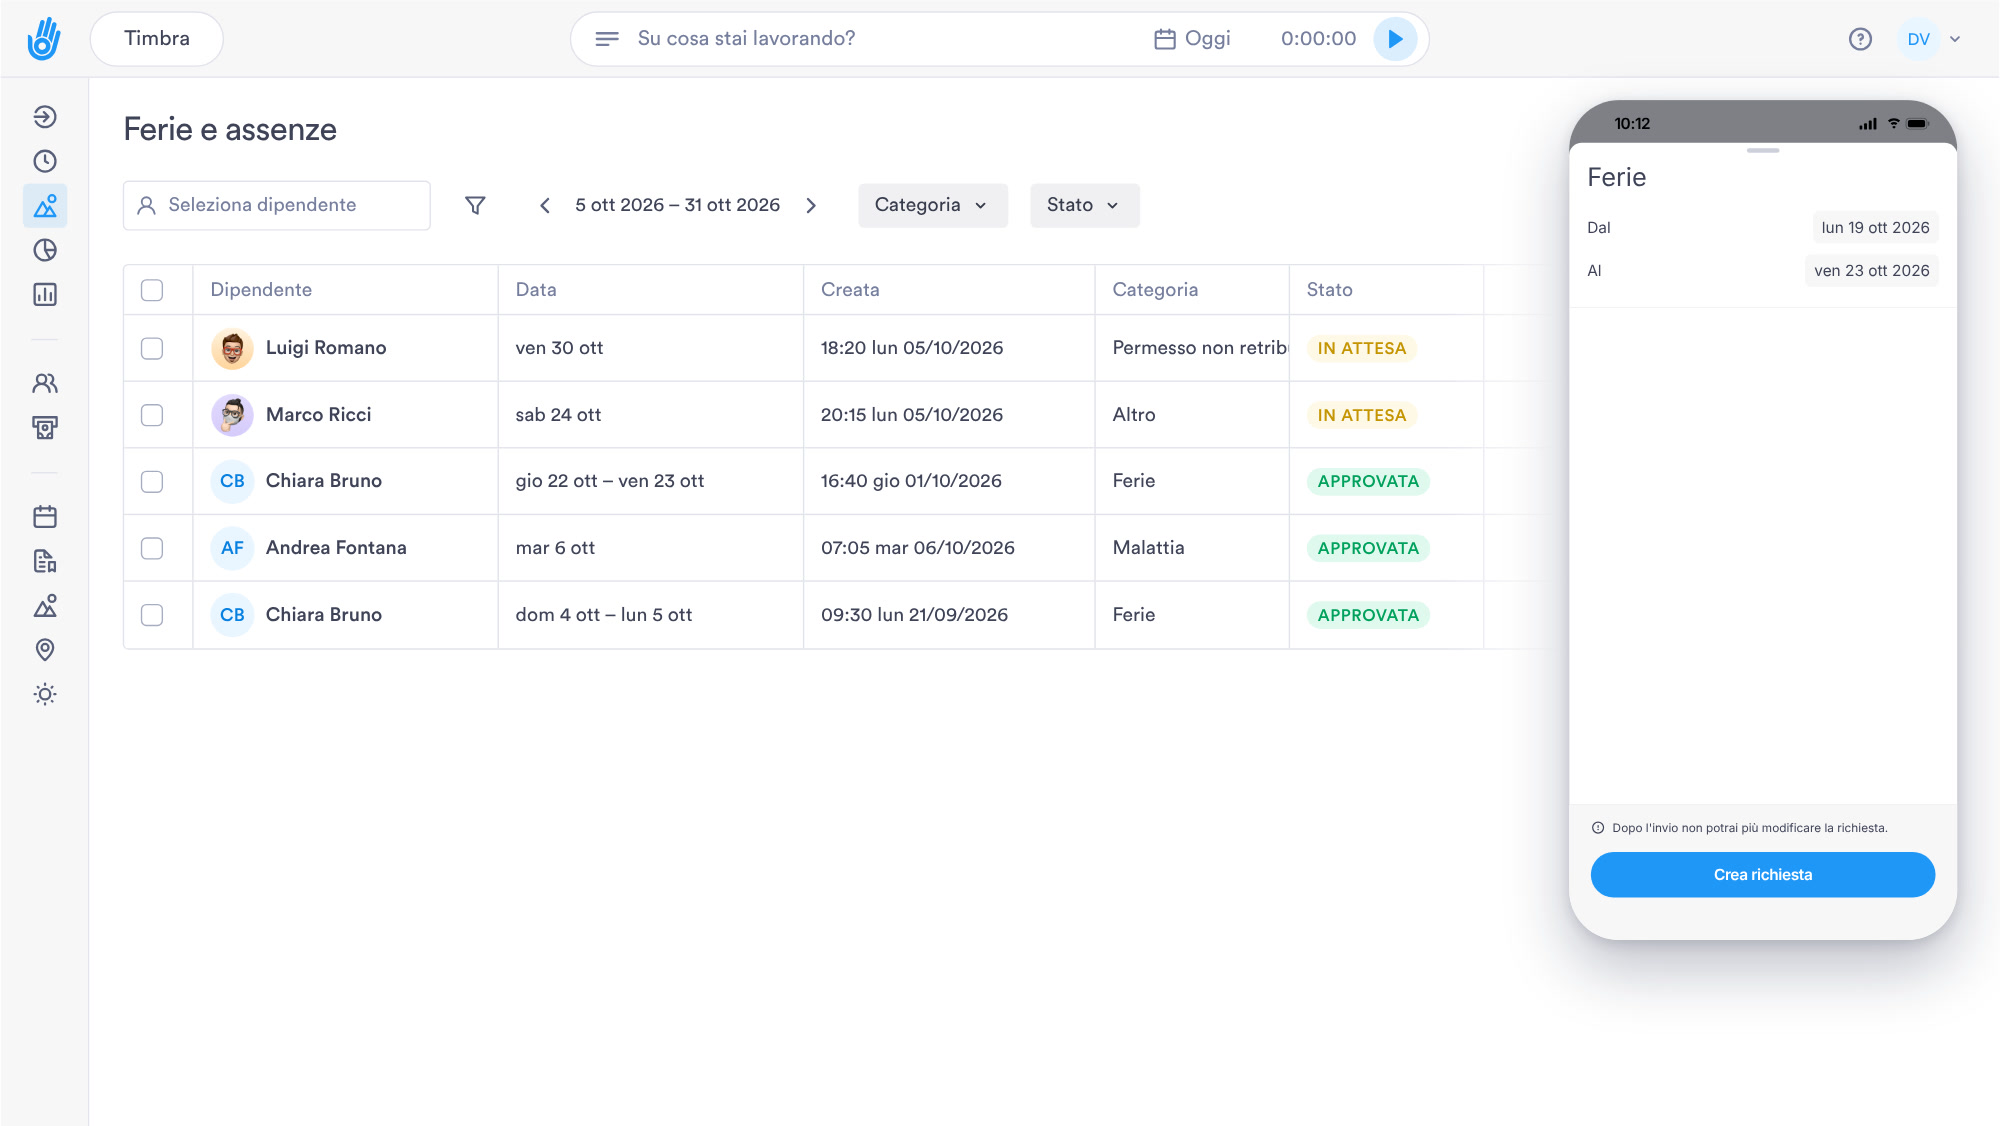Open the kiosk badge sidebar icon

[x=45, y=428]
